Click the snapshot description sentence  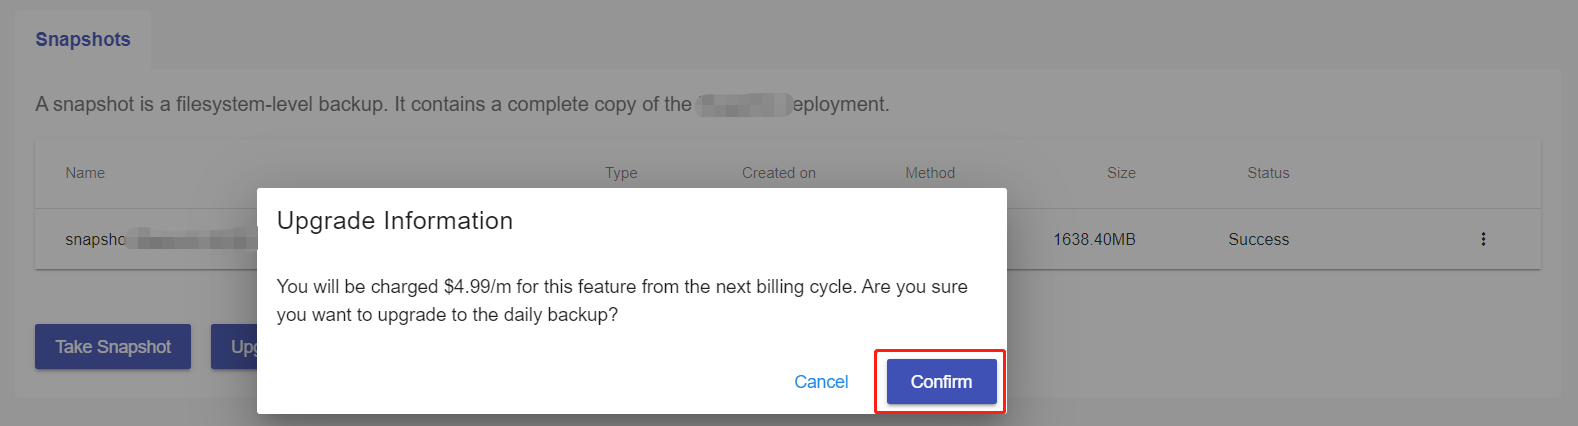[360, 105]
